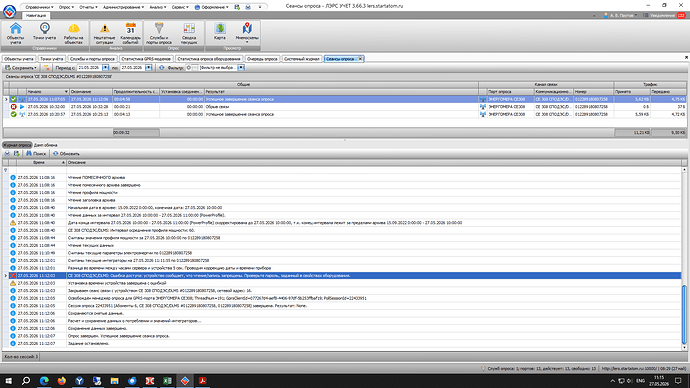Open Сводка текущих ribbon icon
Viewport: 690px width, 388px height.
click(189, 33)
